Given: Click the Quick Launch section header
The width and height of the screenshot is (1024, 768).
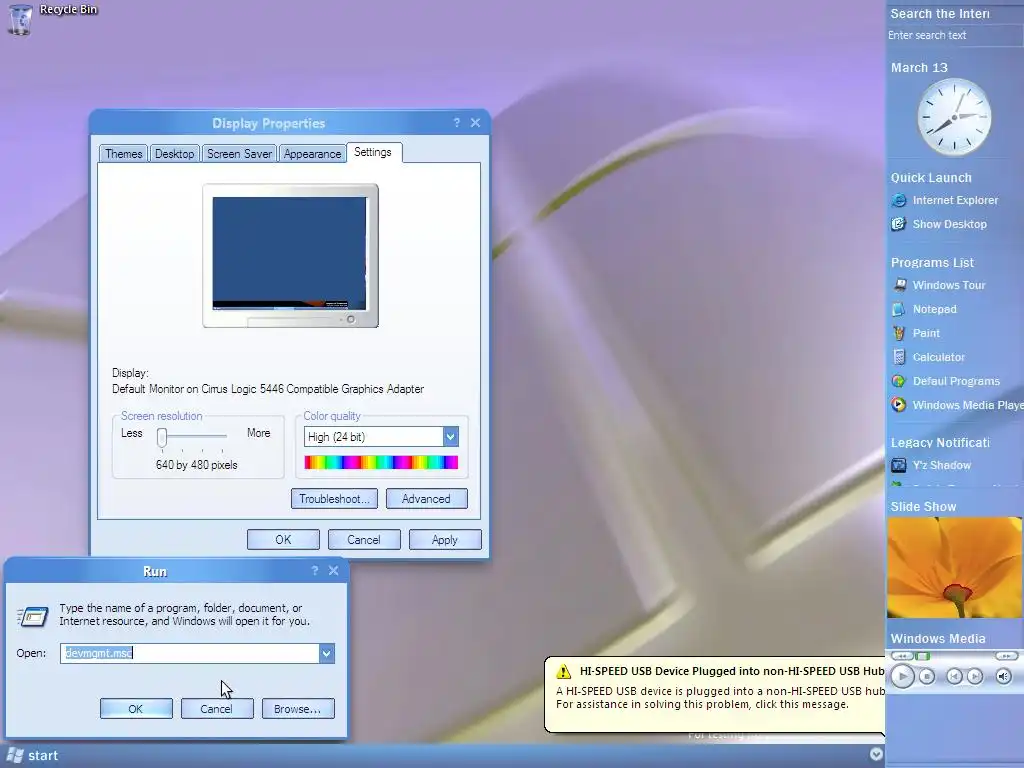Looking at the screenshot, I should [931, 178].
